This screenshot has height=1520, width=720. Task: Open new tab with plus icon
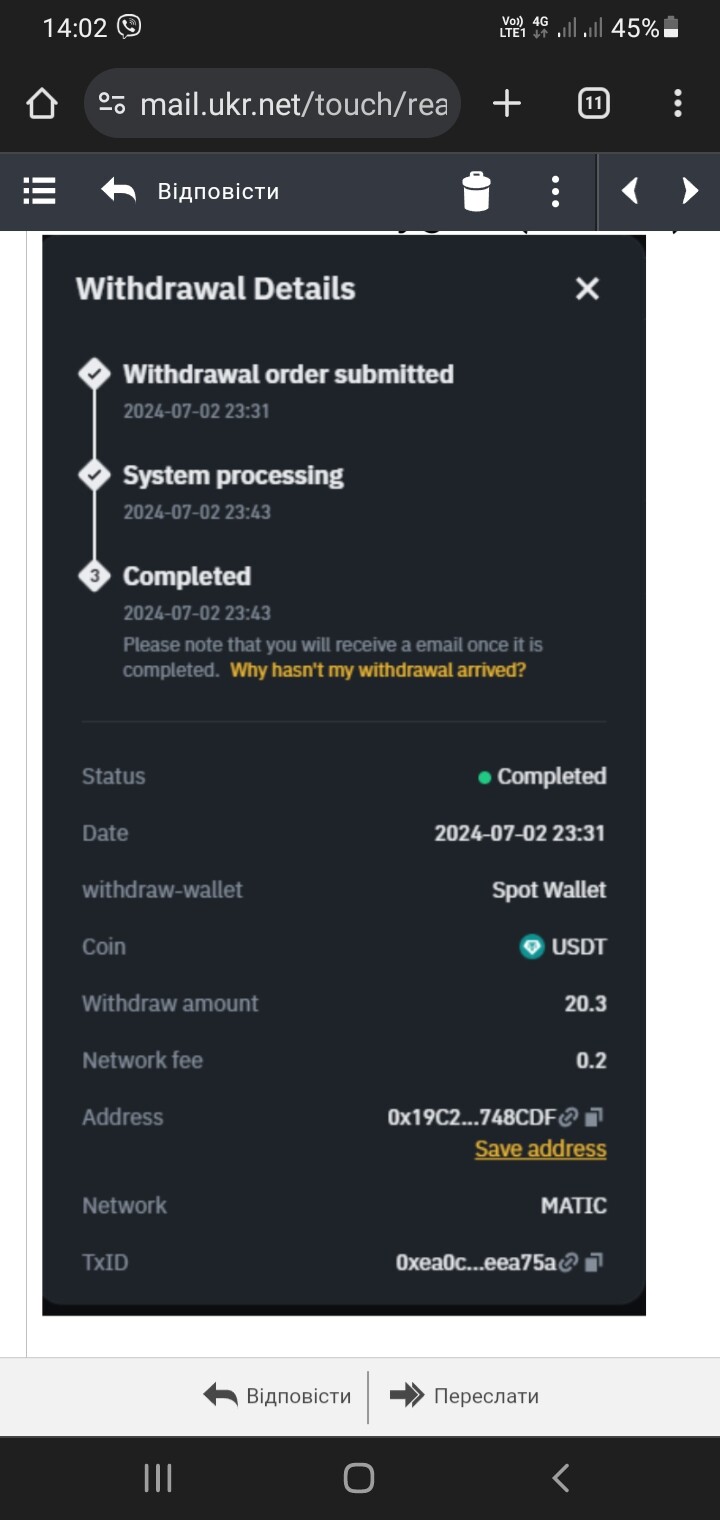tap(507, 103)
